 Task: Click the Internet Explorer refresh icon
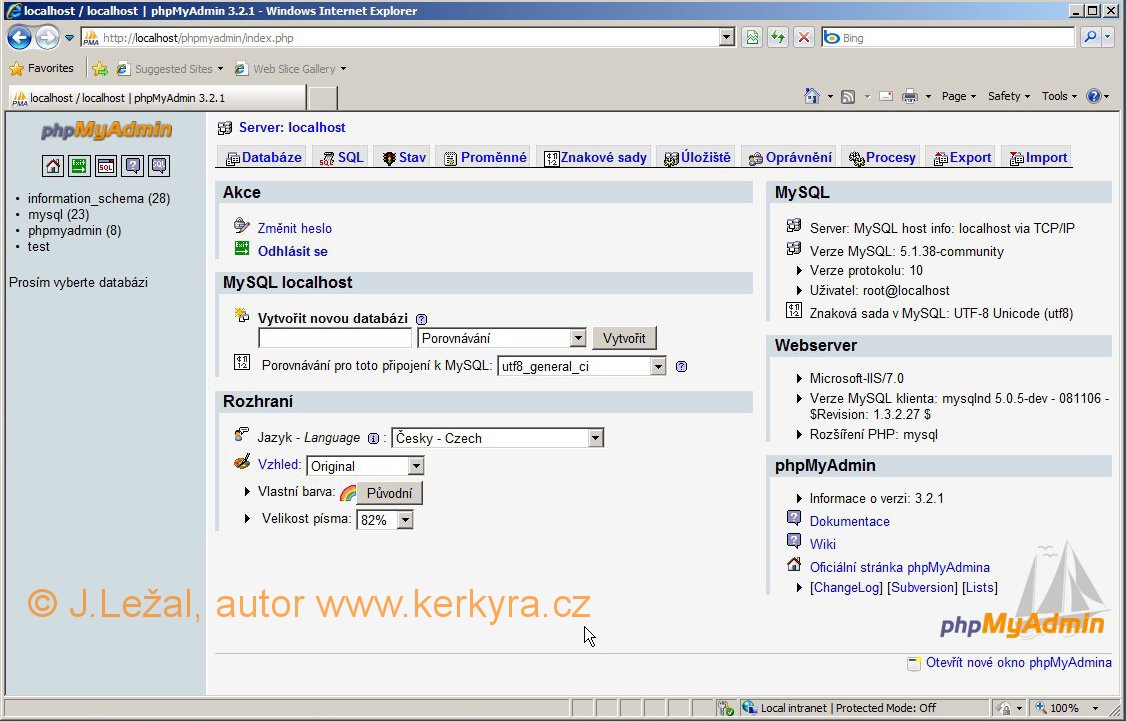[777, 38]
